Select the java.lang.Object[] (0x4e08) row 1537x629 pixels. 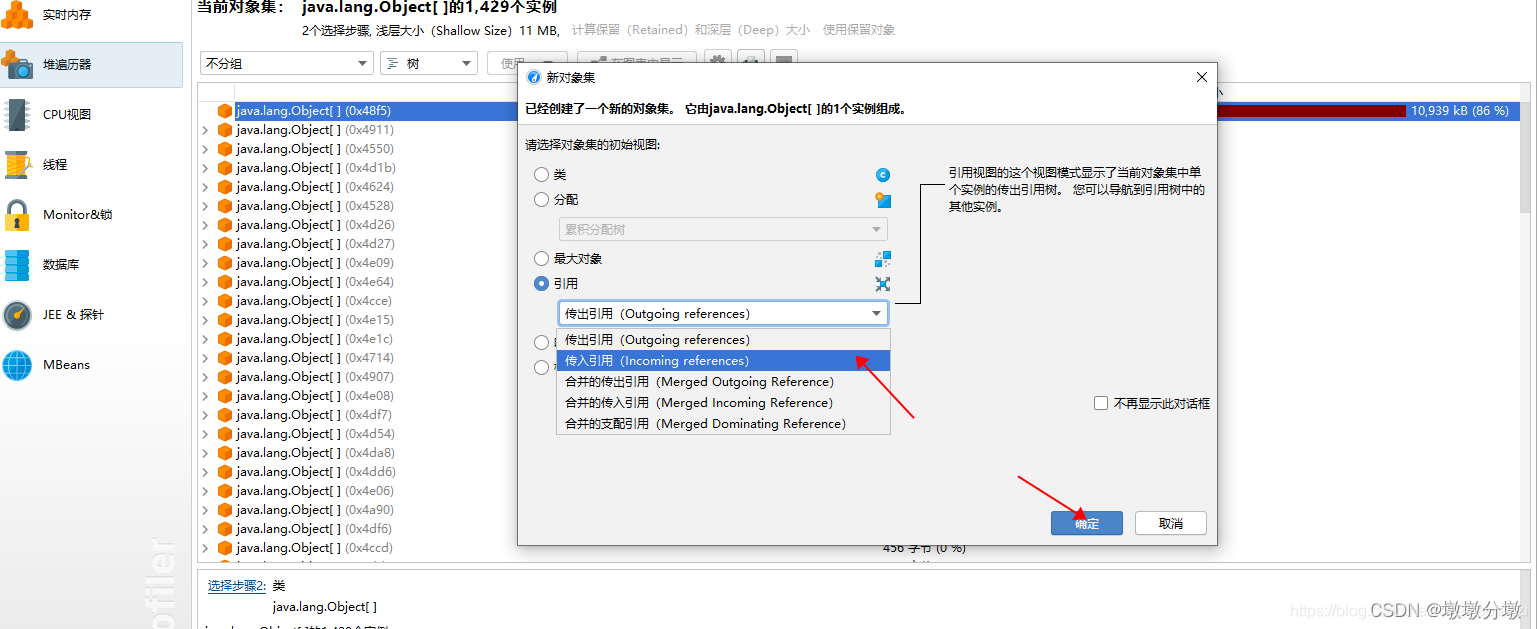pos(315,396)
